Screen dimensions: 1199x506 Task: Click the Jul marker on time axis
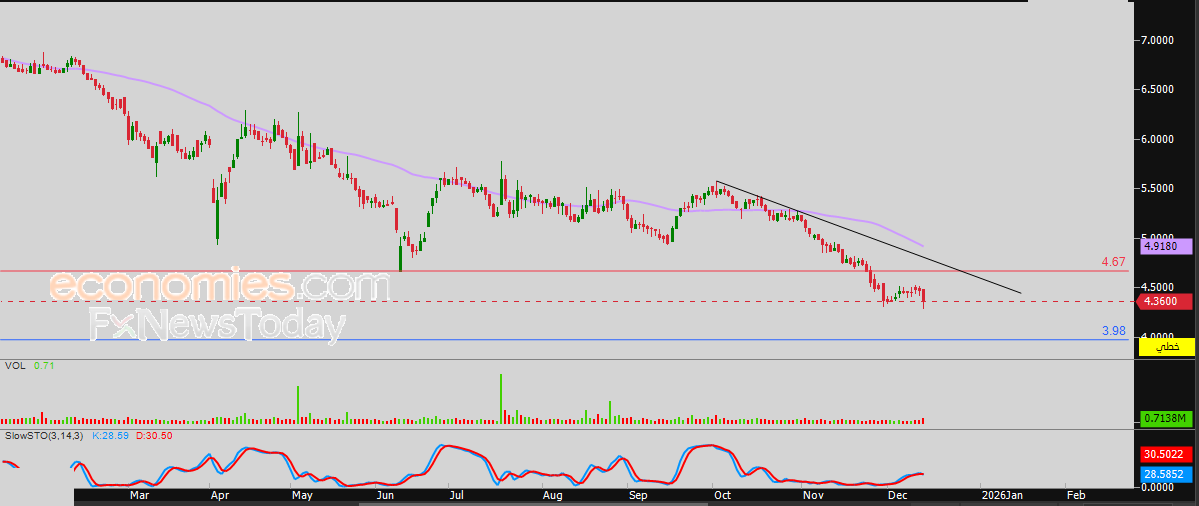[456, 495]
